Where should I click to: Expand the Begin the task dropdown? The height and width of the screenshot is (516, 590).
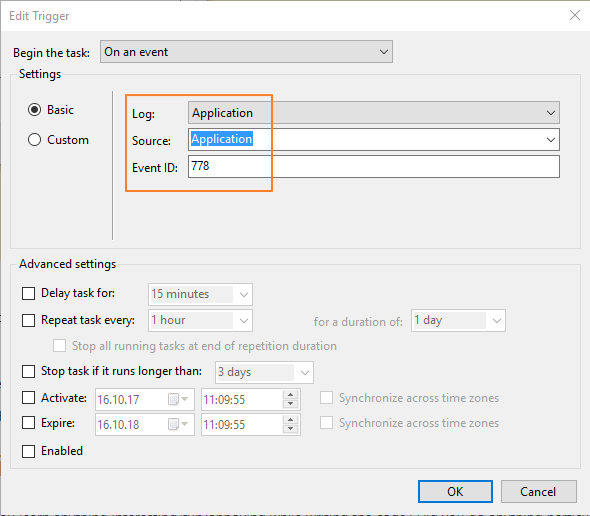click(x=246, y=52)
